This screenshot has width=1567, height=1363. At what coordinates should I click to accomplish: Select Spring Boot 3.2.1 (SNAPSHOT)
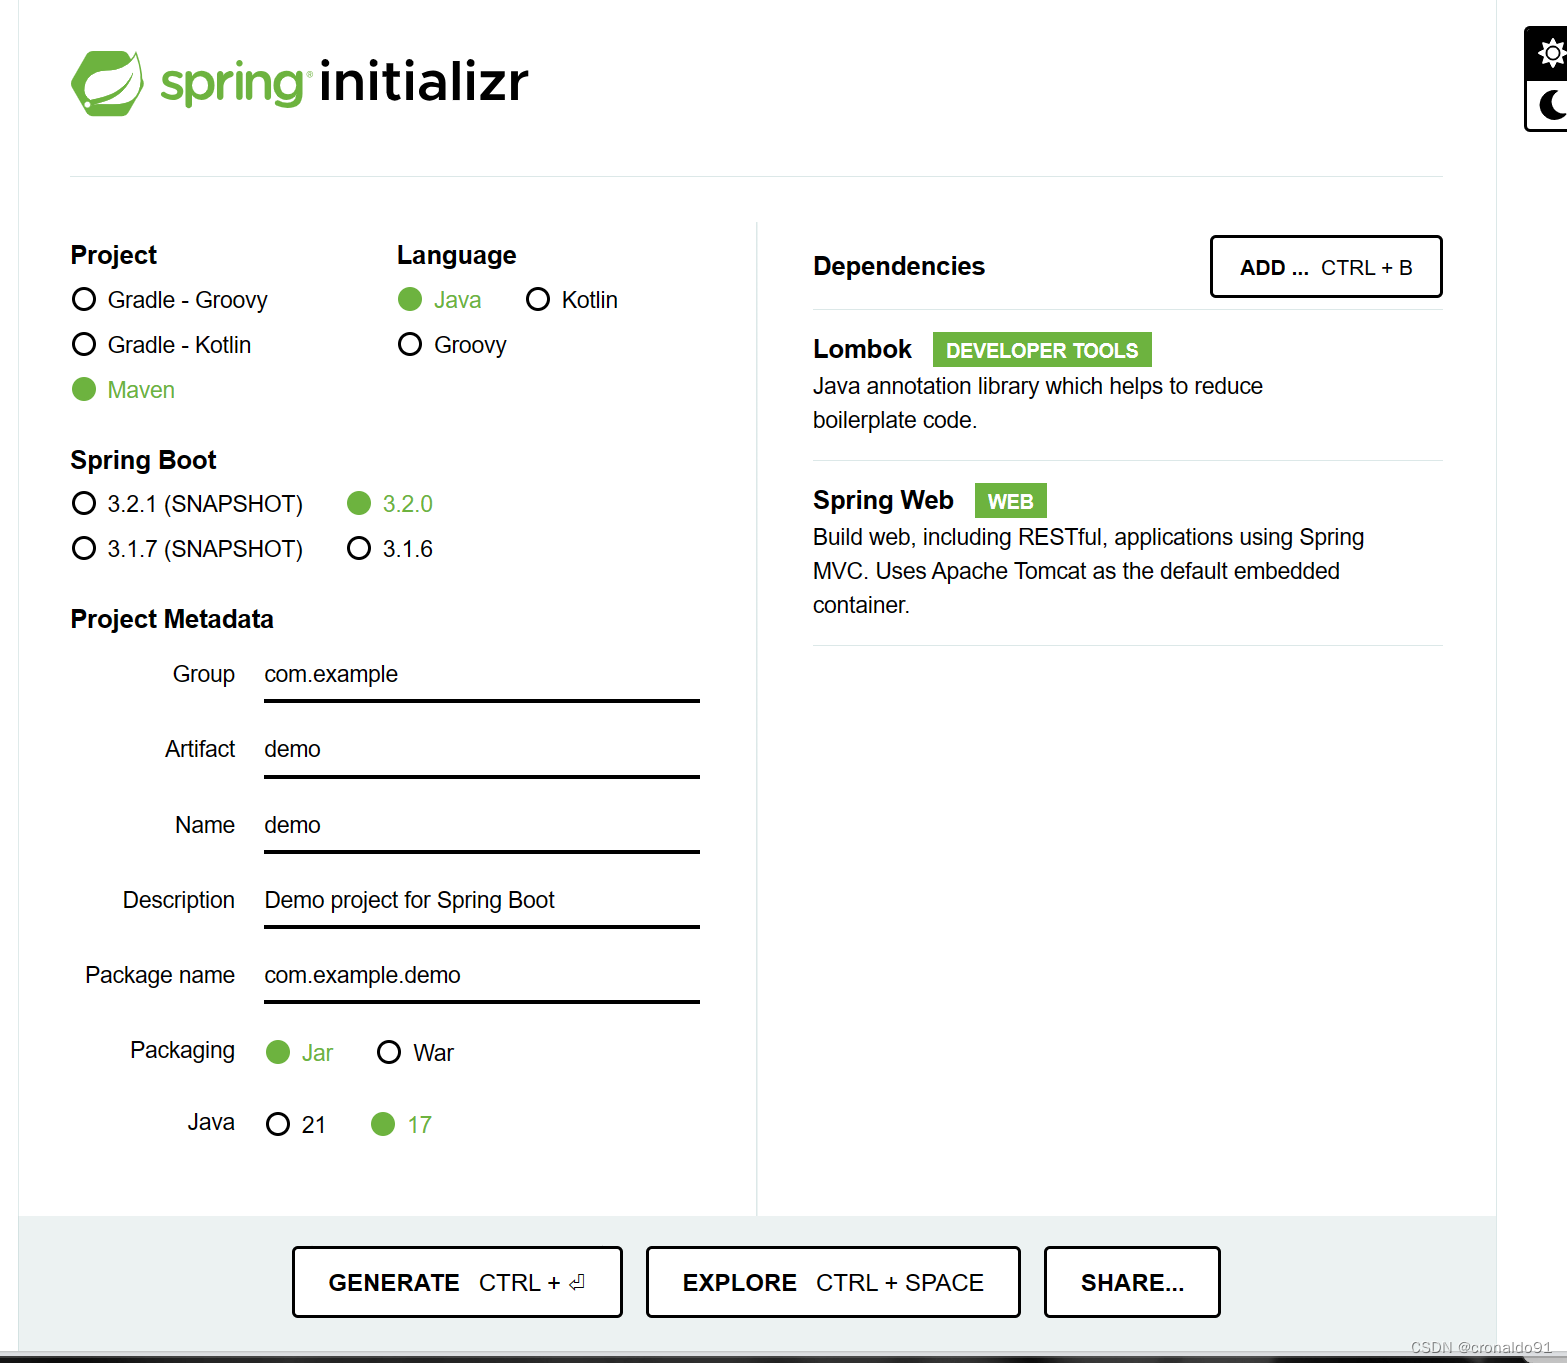(188, 504)
